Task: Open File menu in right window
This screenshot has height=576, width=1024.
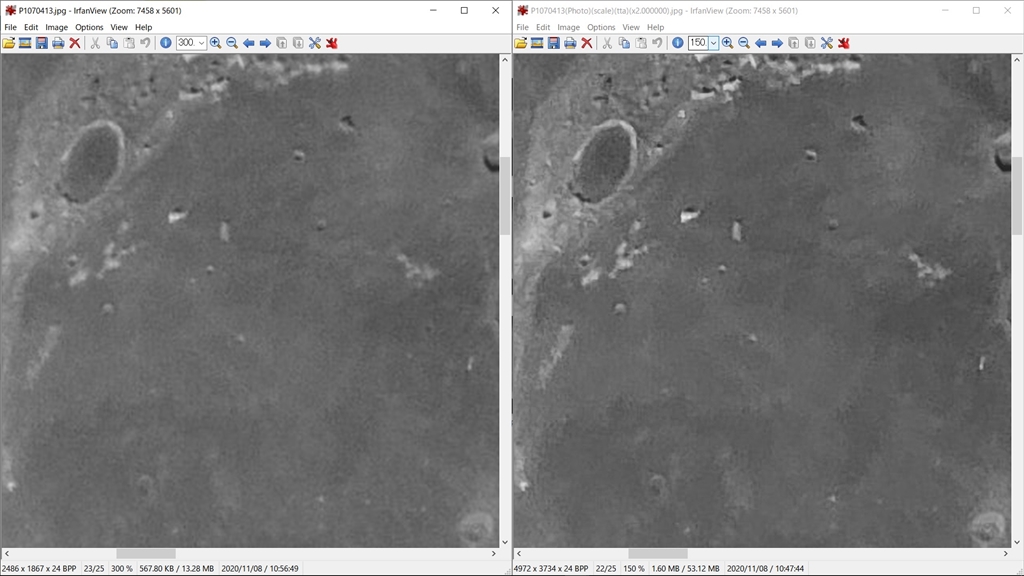Action: [x=522, y=27]
